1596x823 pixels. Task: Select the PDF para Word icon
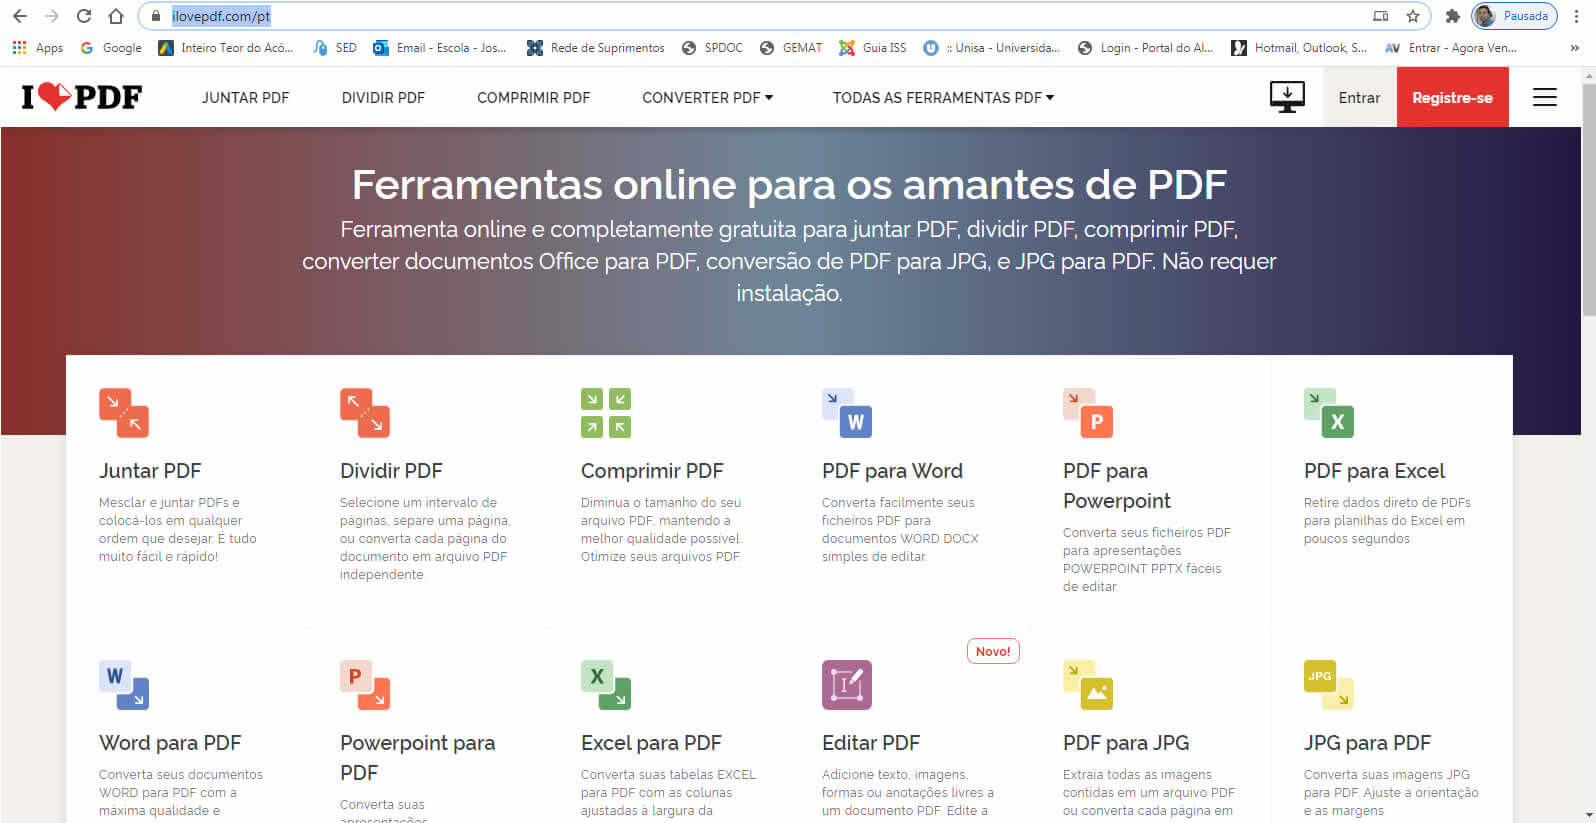click(x=847, y=413)
